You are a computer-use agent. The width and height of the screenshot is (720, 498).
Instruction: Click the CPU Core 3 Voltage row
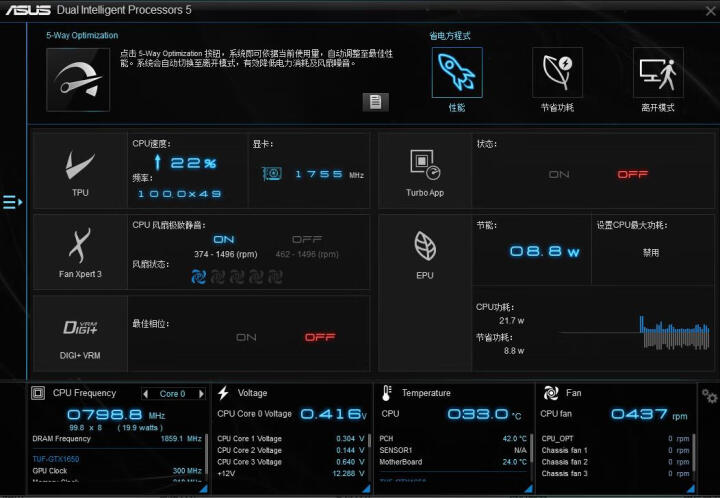(x=291, y=462)
